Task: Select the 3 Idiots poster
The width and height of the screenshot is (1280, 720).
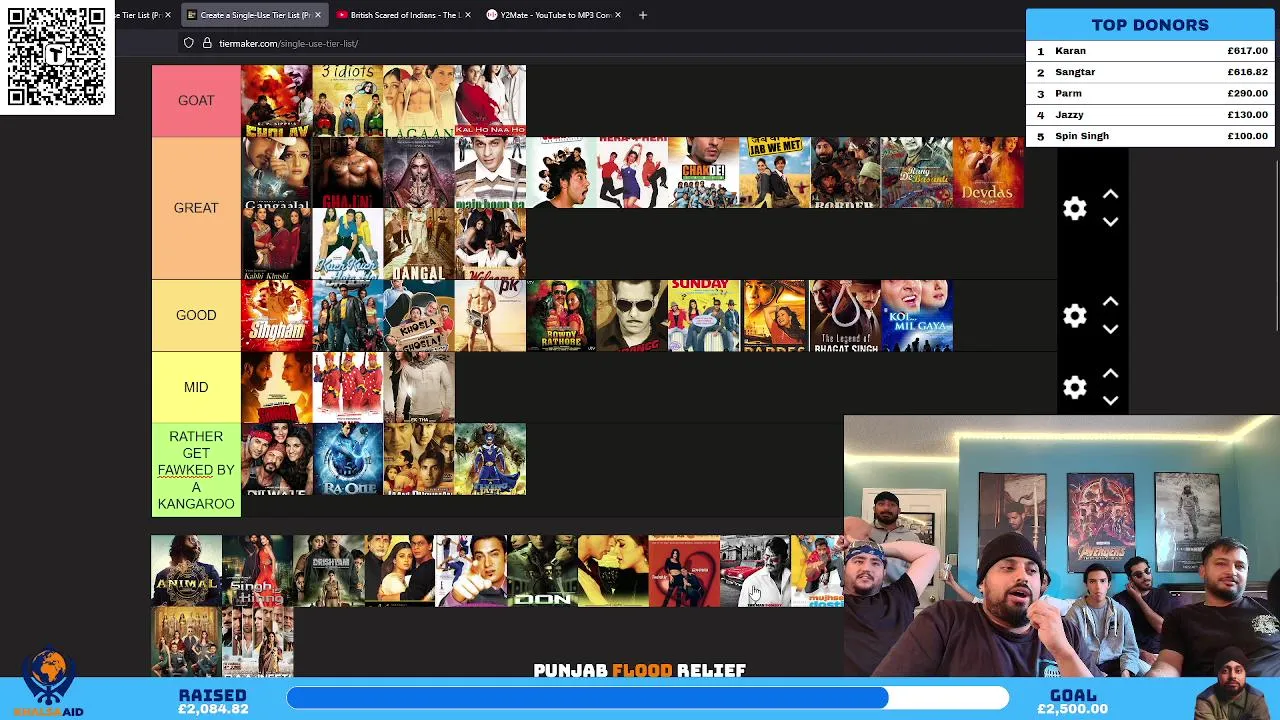Action: coord(347,100)
